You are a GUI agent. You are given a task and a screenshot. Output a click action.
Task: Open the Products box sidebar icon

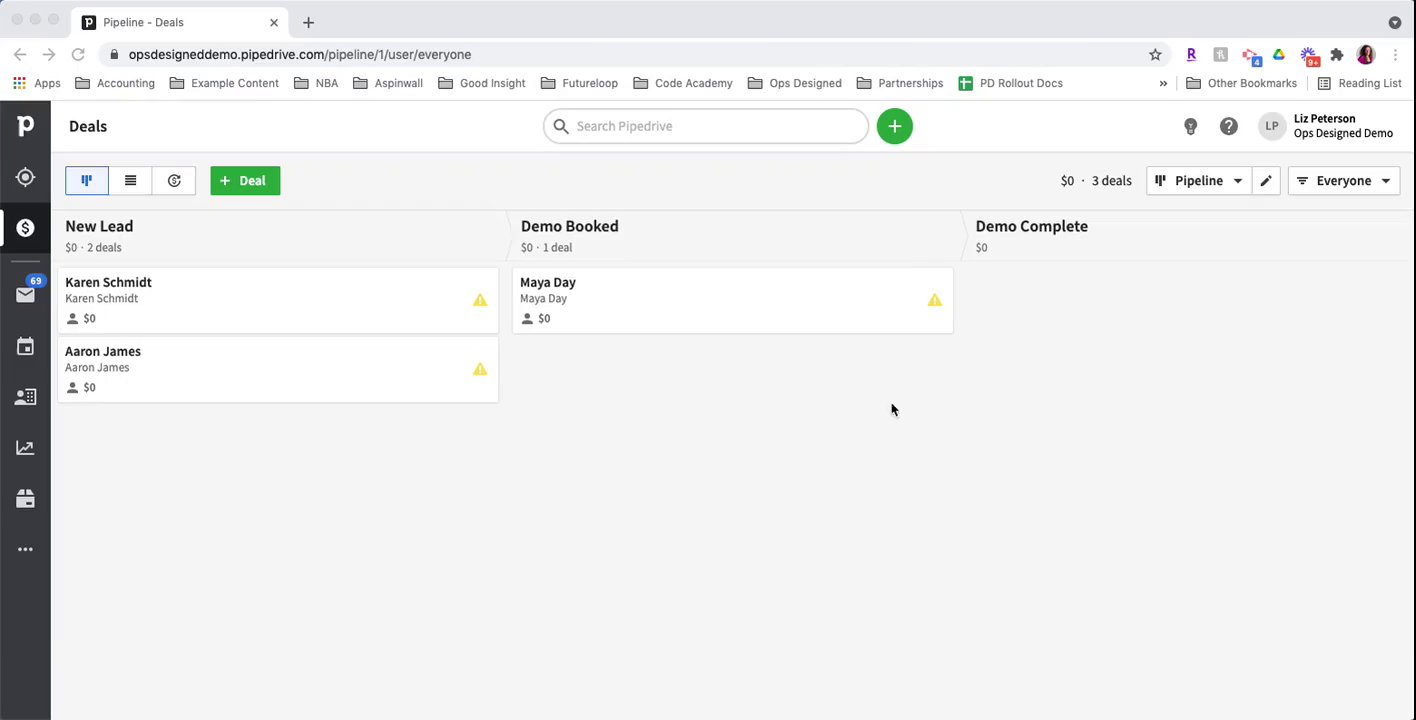(25, 499)
